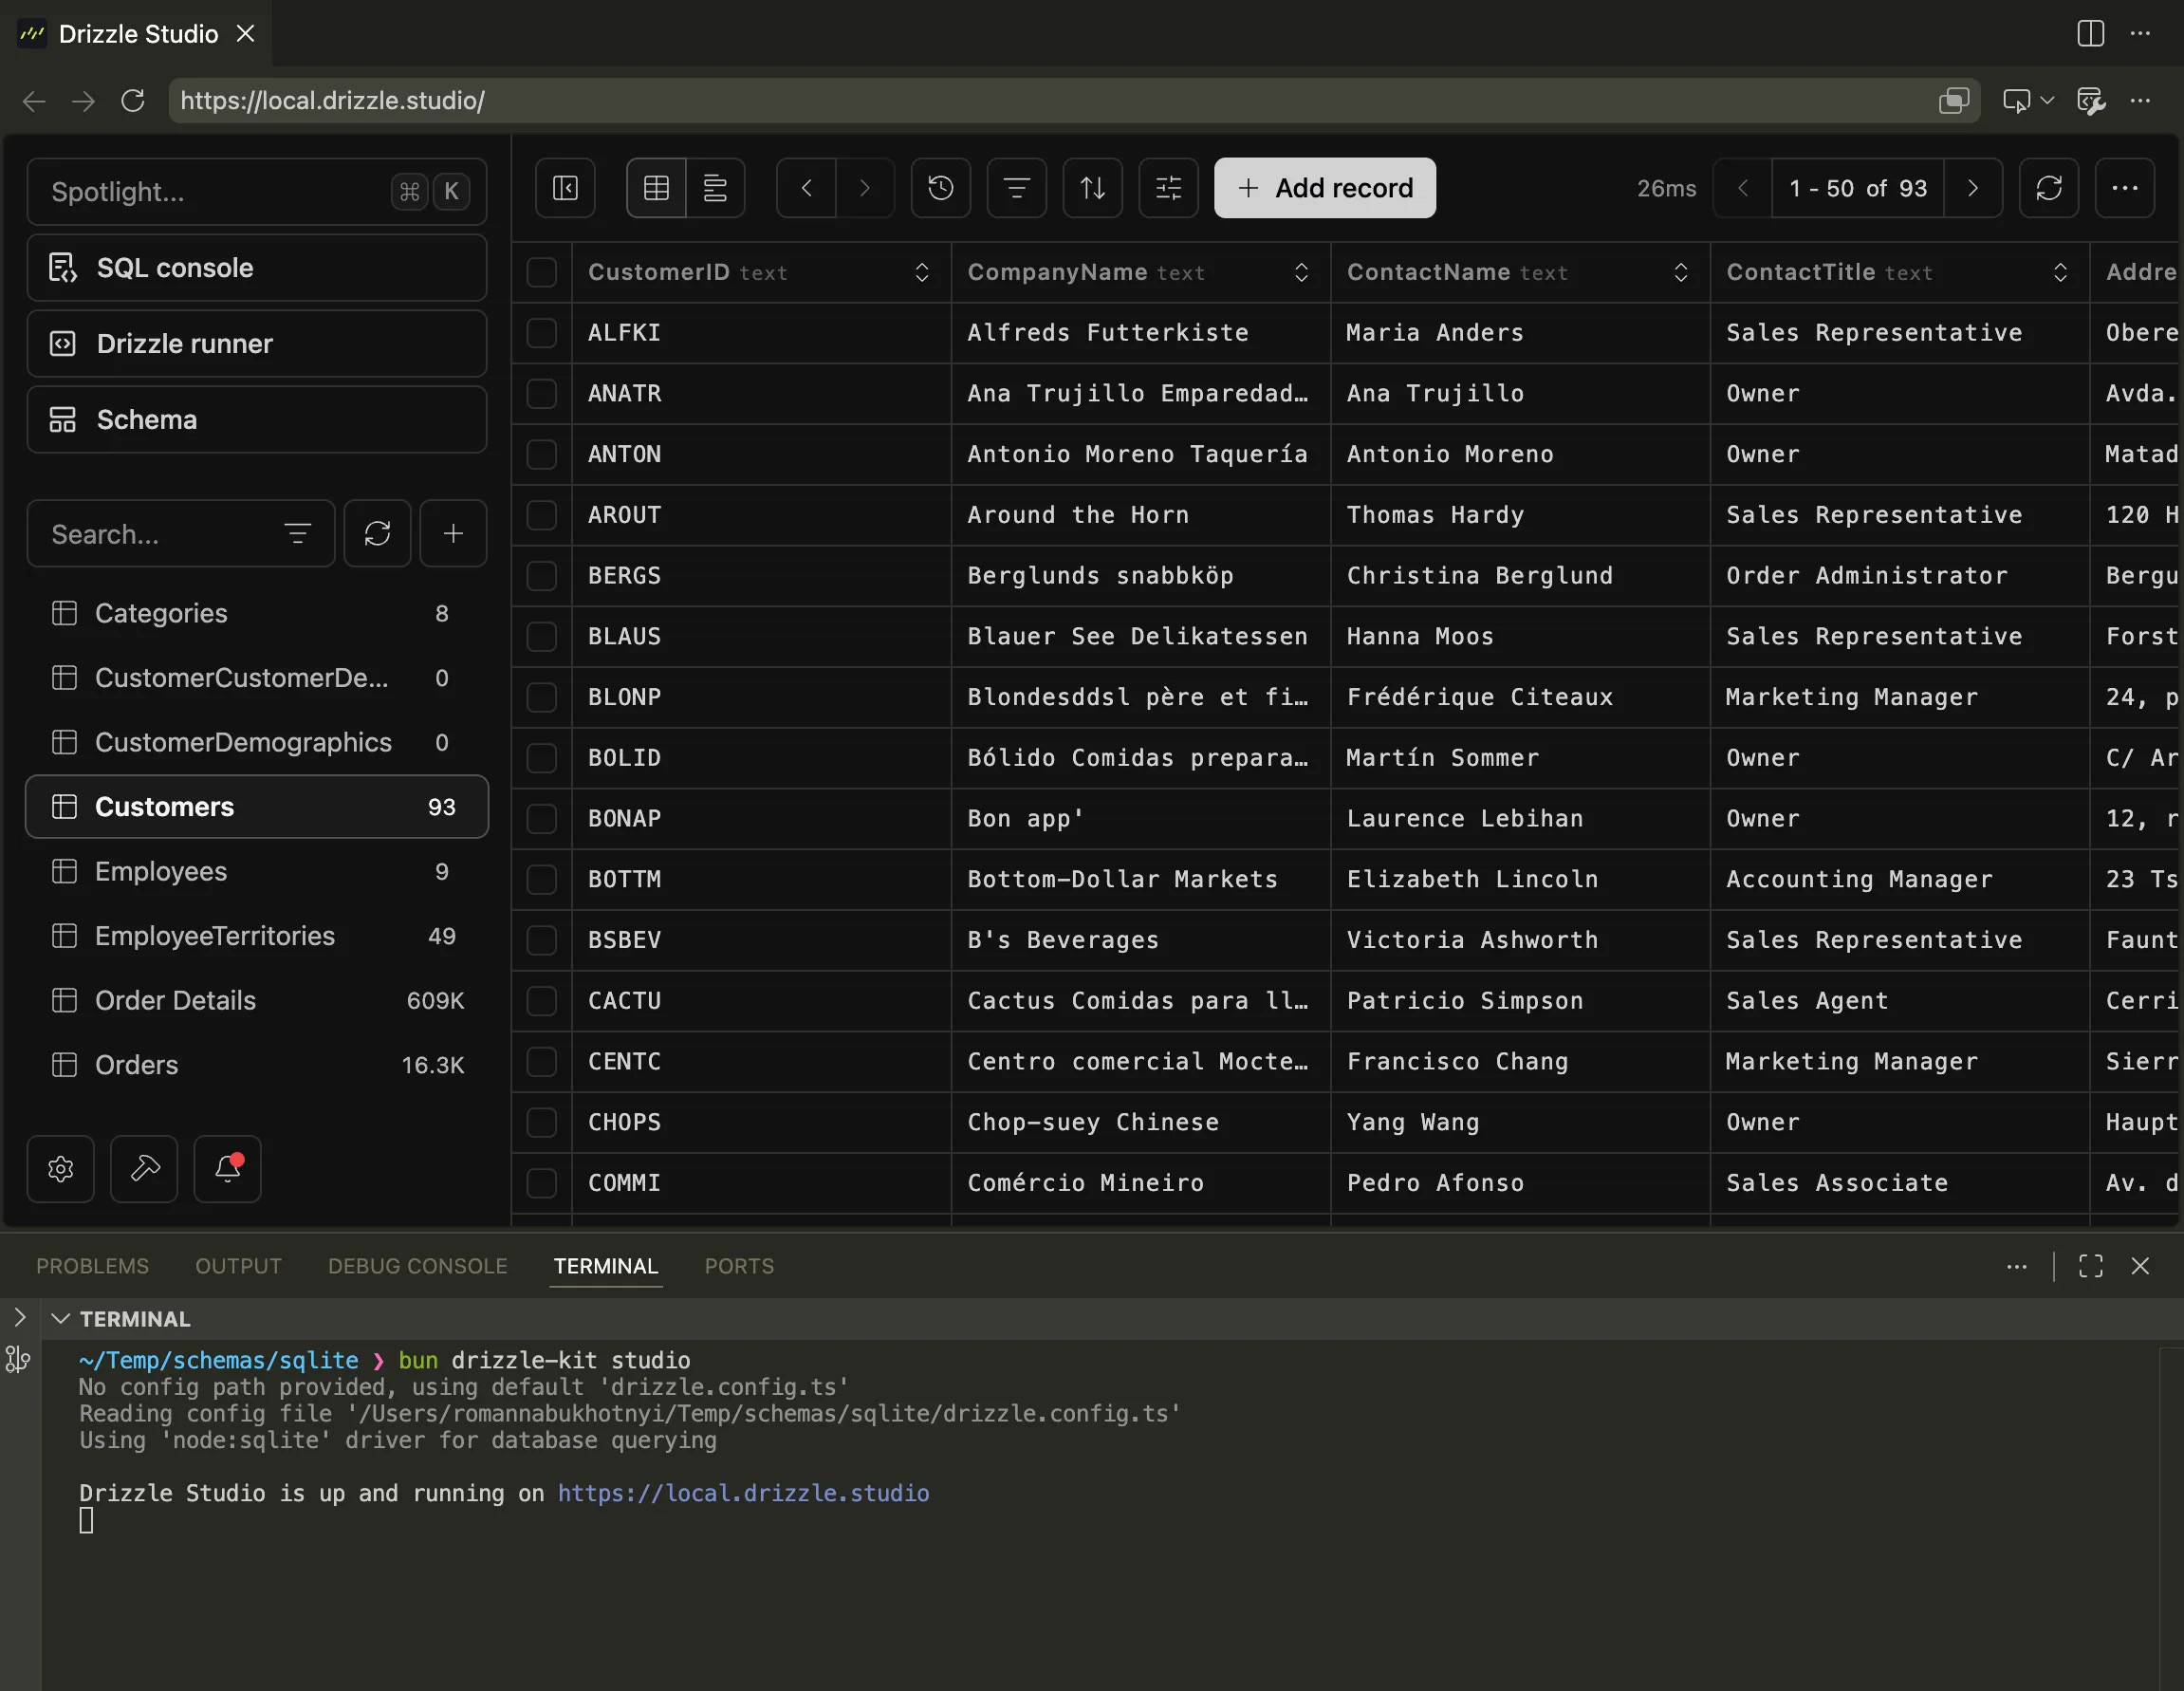This screenshot has height=1691, width=2184.
Task: Open settings gear in sidebar
Action: [61, 1169]
